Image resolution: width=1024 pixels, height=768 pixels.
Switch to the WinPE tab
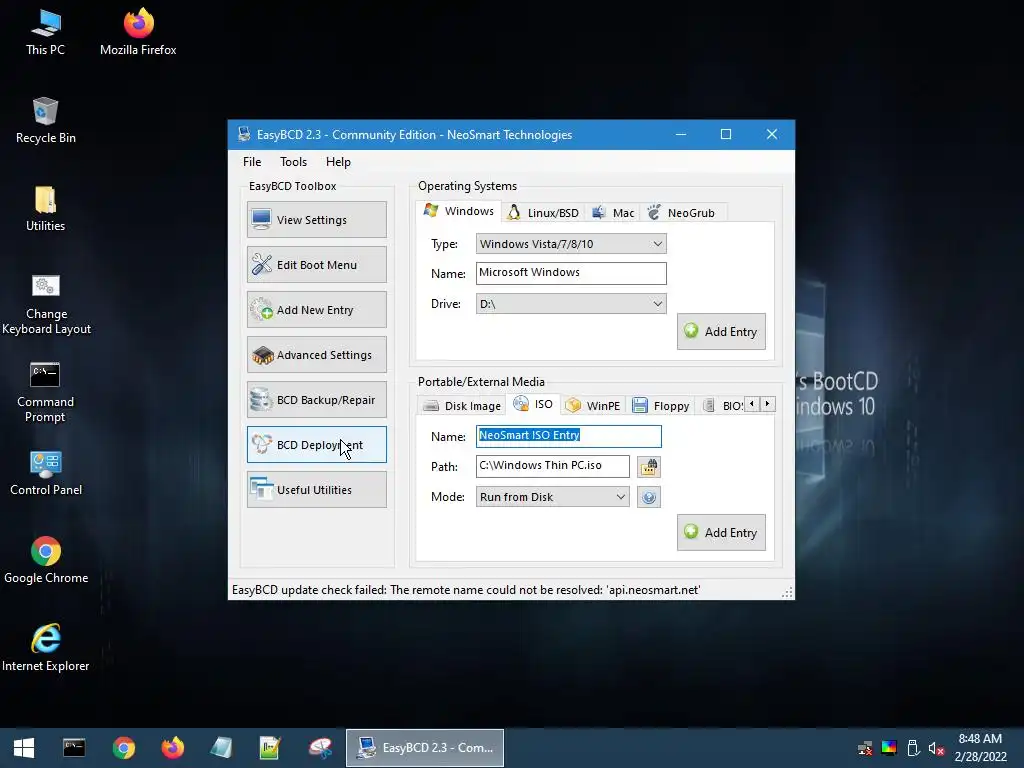[x=593, y=406]
